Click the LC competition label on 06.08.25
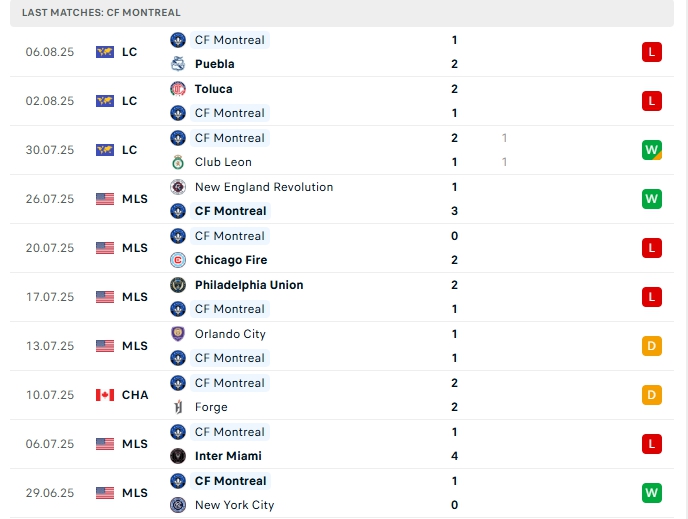This screenshot has width=688, height=519. (x=129, y=52)
